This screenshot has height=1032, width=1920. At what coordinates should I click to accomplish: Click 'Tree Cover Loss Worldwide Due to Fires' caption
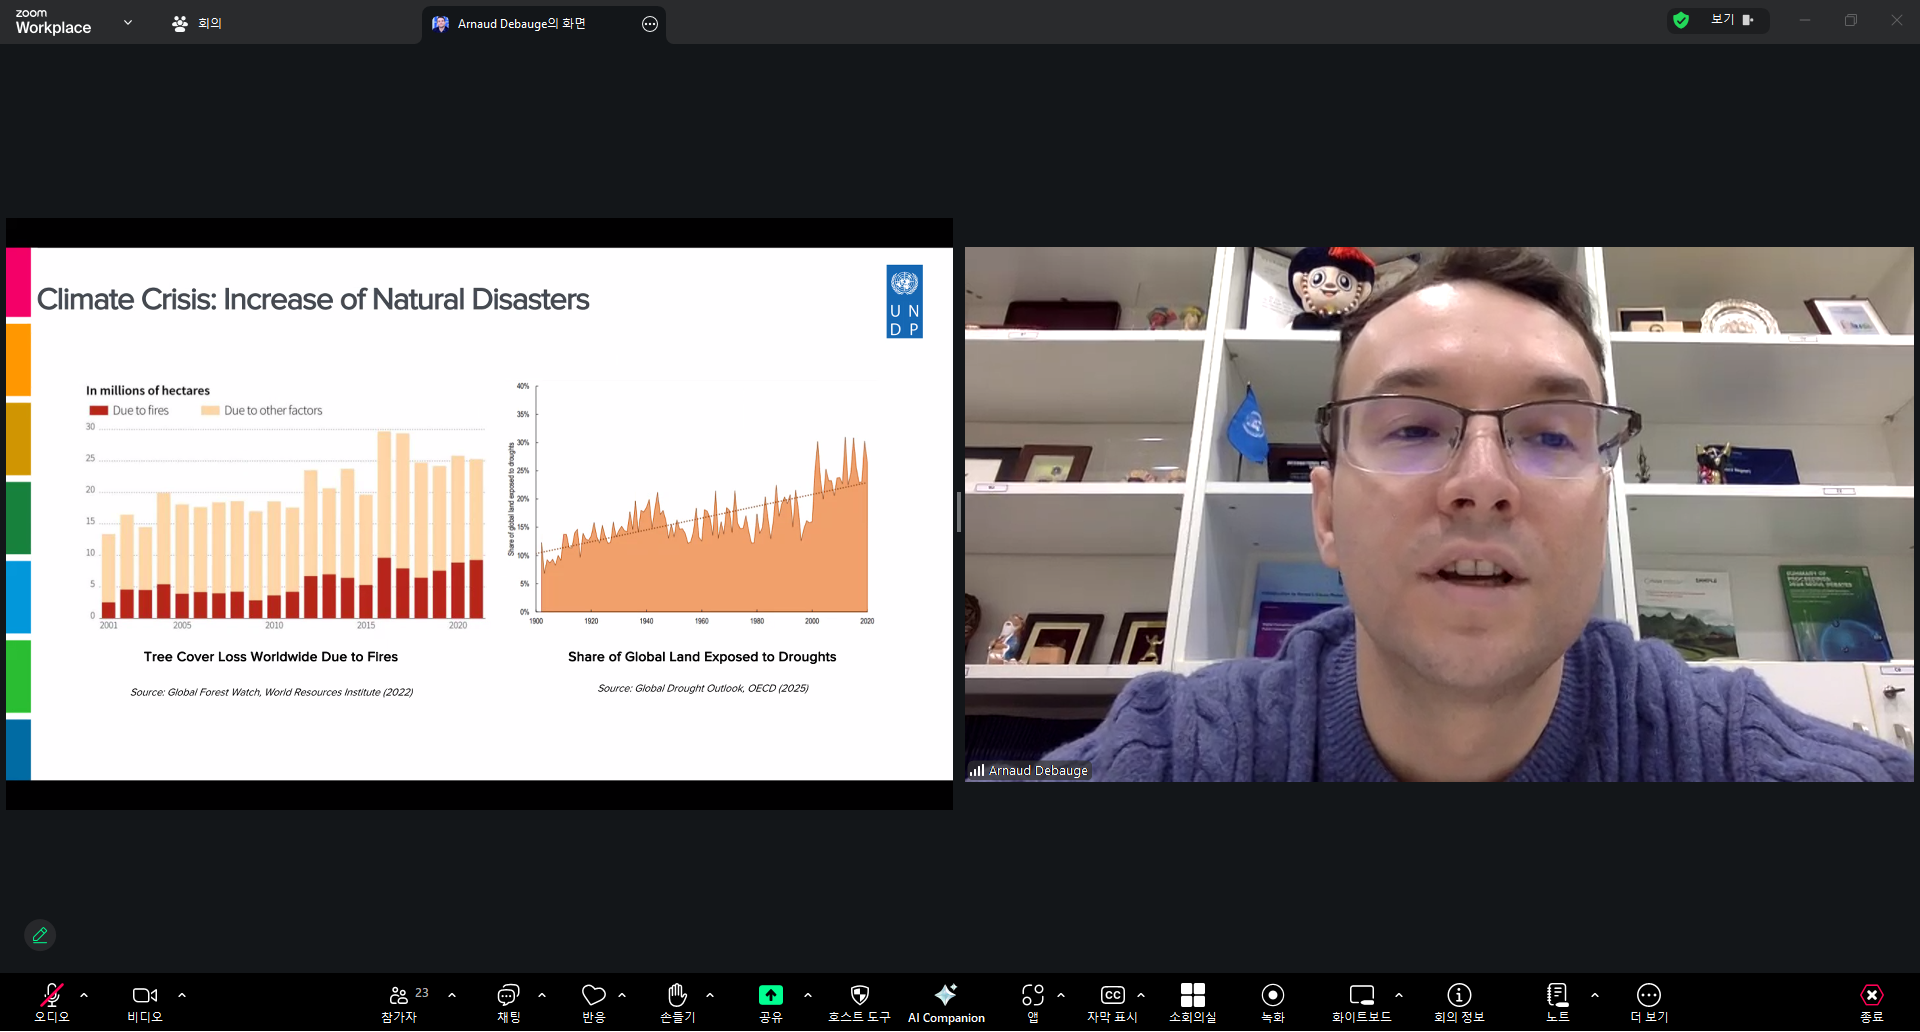(271, 657)
